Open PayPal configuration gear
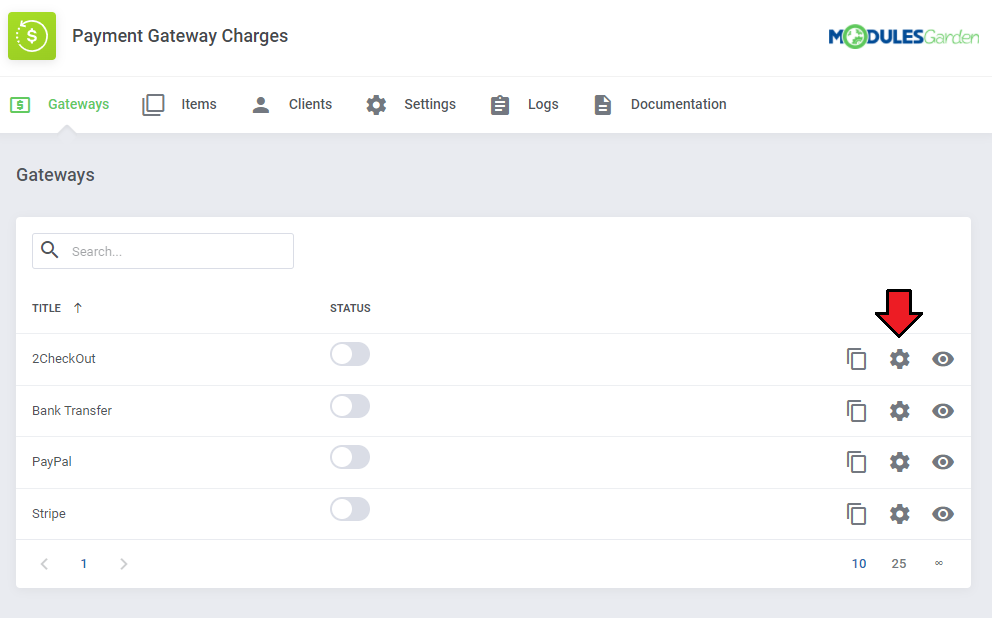The image size is (992, 618). 900,462
